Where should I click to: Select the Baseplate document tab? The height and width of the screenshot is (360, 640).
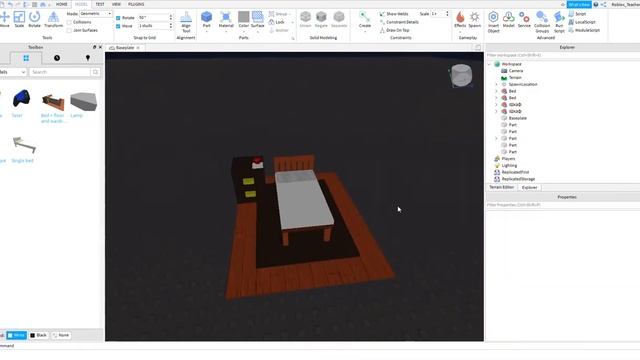[x=124, y=48]
